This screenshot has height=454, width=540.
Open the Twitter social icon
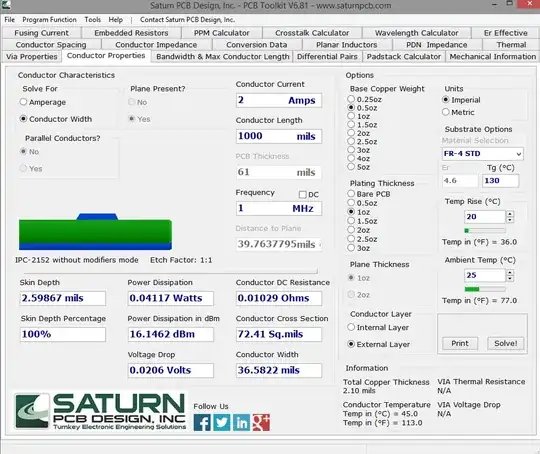point(222,422)
